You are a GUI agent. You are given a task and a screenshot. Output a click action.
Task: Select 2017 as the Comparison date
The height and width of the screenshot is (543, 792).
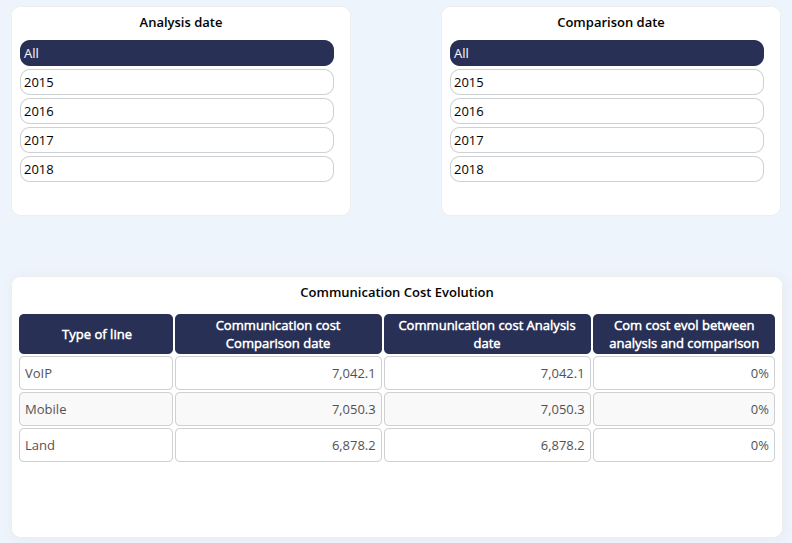tap(606, 140)
